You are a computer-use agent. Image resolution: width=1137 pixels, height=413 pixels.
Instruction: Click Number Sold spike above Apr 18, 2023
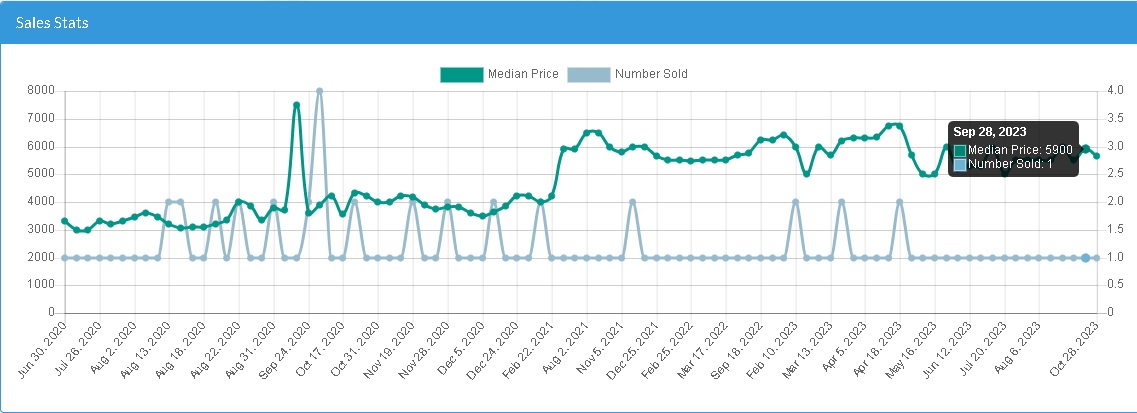coord(900,202)
